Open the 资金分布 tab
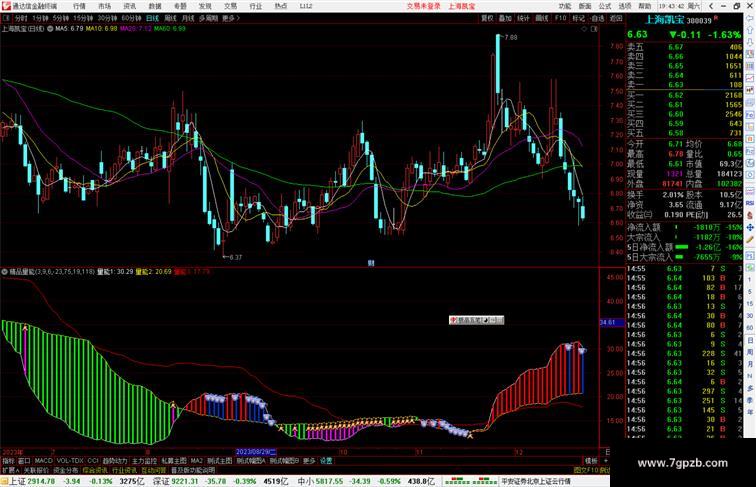 point(66,470)
